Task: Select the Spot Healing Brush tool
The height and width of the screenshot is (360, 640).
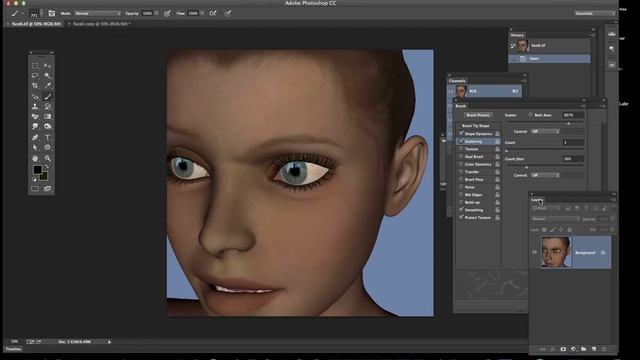Action: [35, 96]
